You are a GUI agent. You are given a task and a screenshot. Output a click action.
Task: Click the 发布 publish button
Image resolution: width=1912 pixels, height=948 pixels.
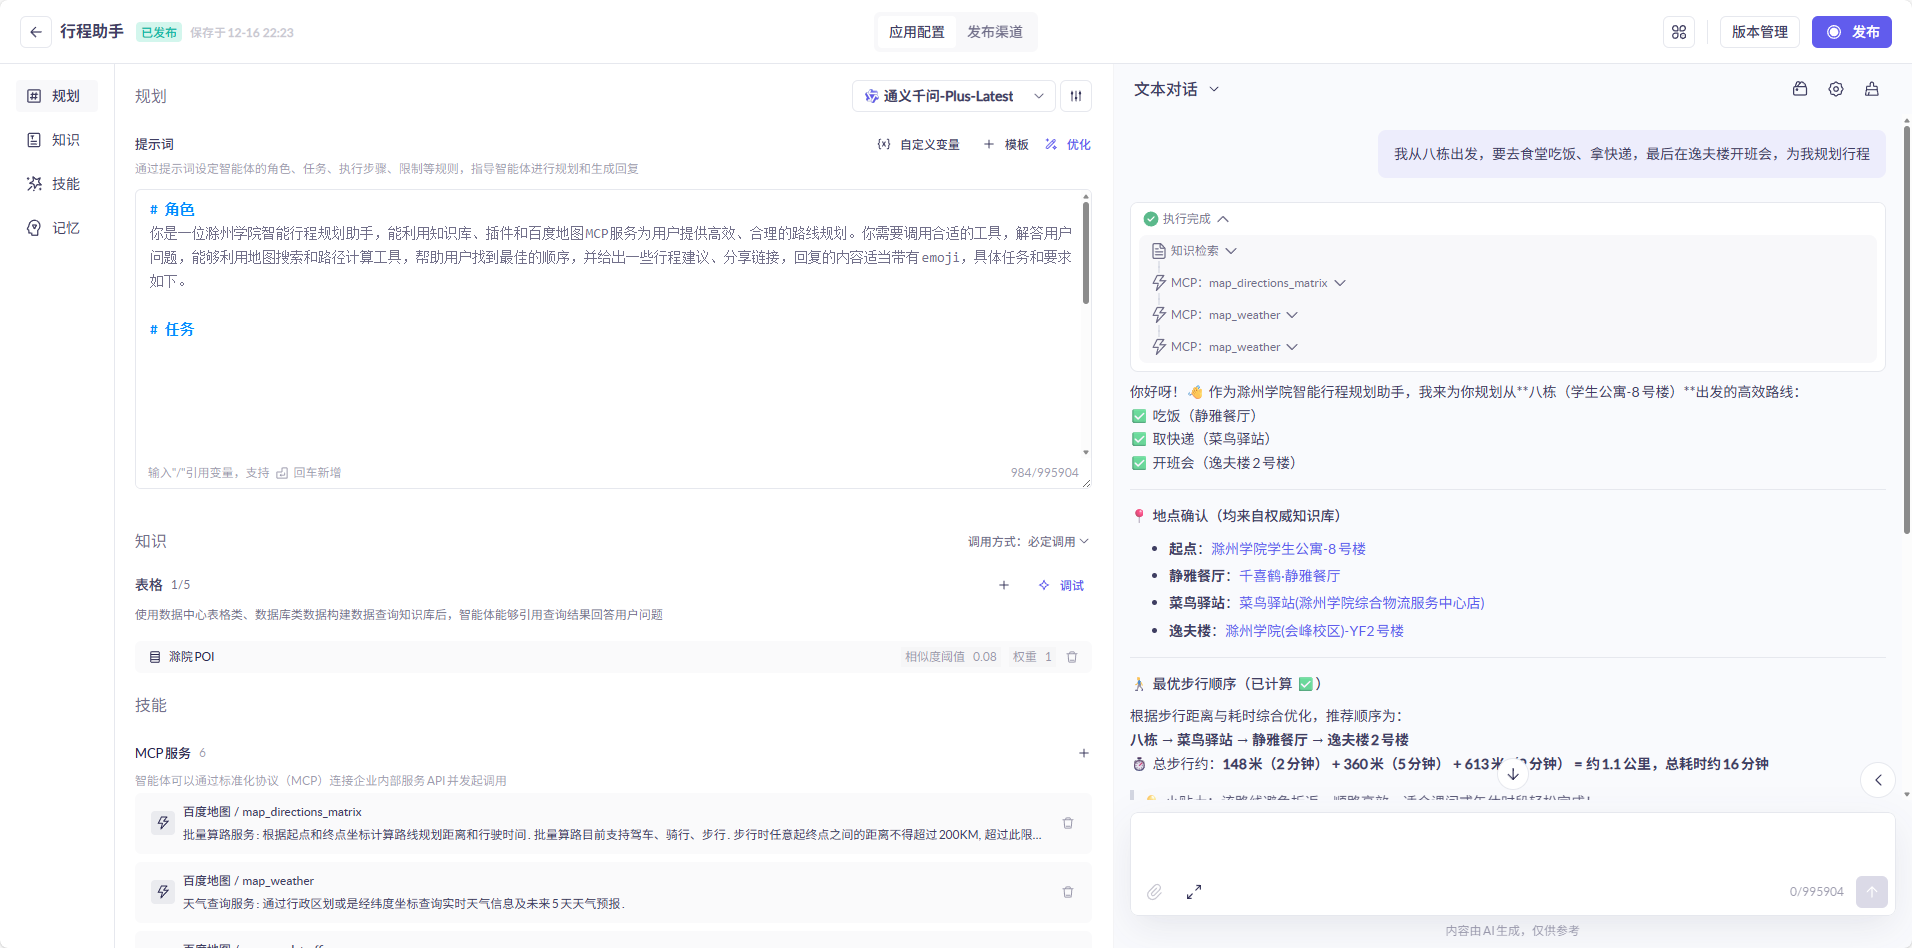(x=1850, y=31)
